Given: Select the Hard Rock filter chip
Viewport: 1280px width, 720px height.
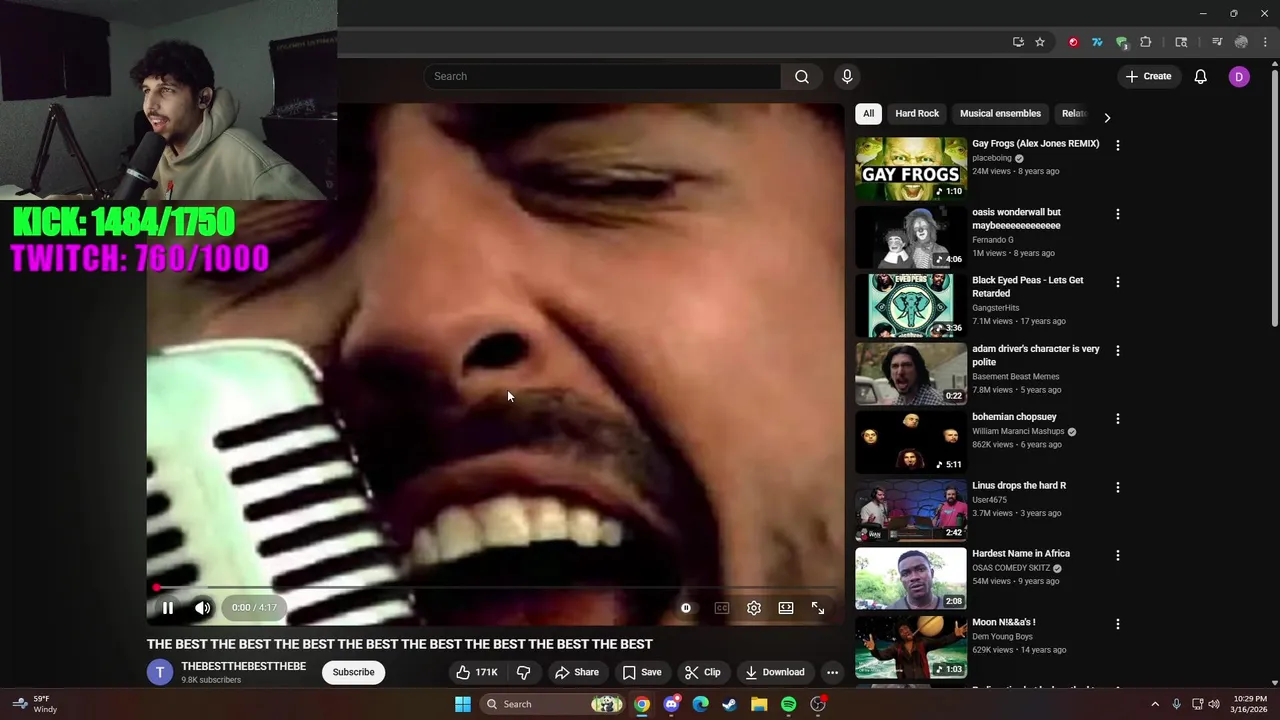Looking at the screenshot, I should [x=917, y=113].
